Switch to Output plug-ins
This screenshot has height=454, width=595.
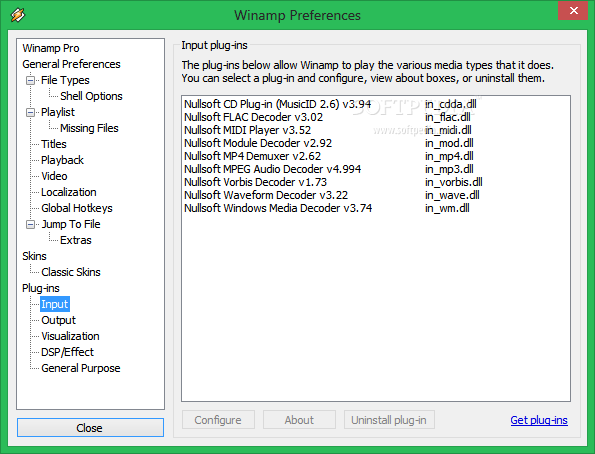coord(58,320)
